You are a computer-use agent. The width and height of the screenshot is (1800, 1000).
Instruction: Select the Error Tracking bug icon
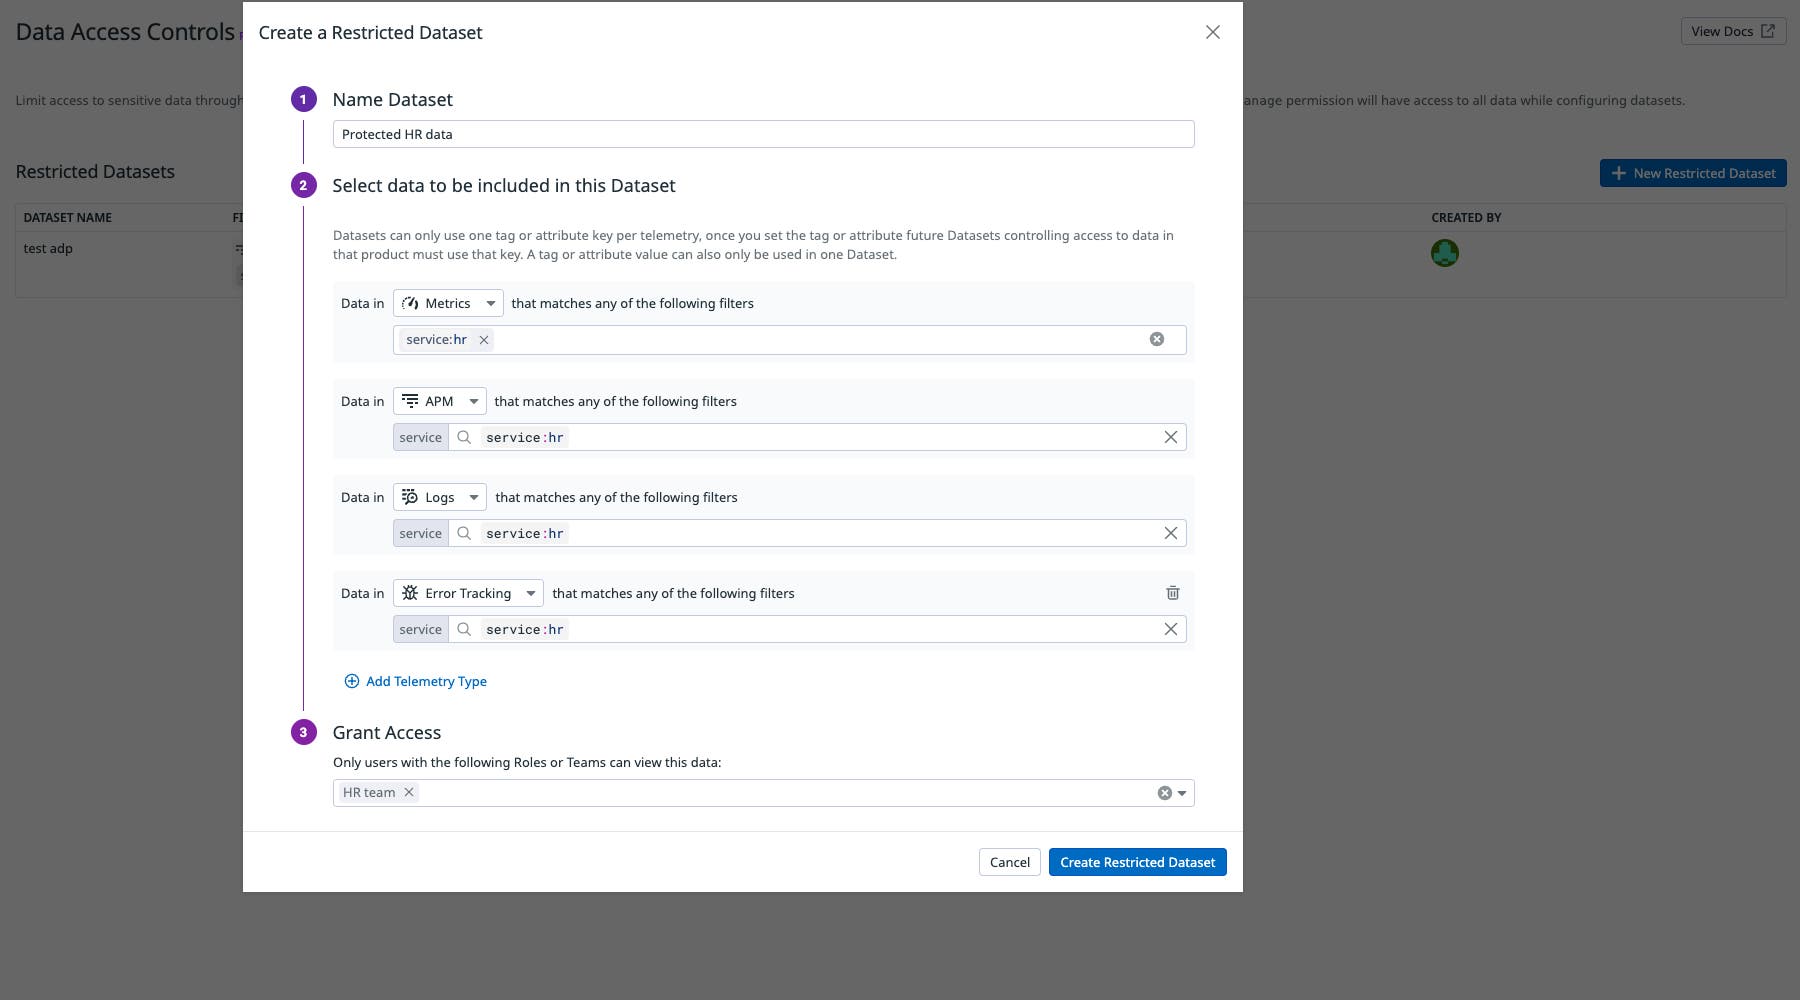pyautogui.click(x=410, y=592)
